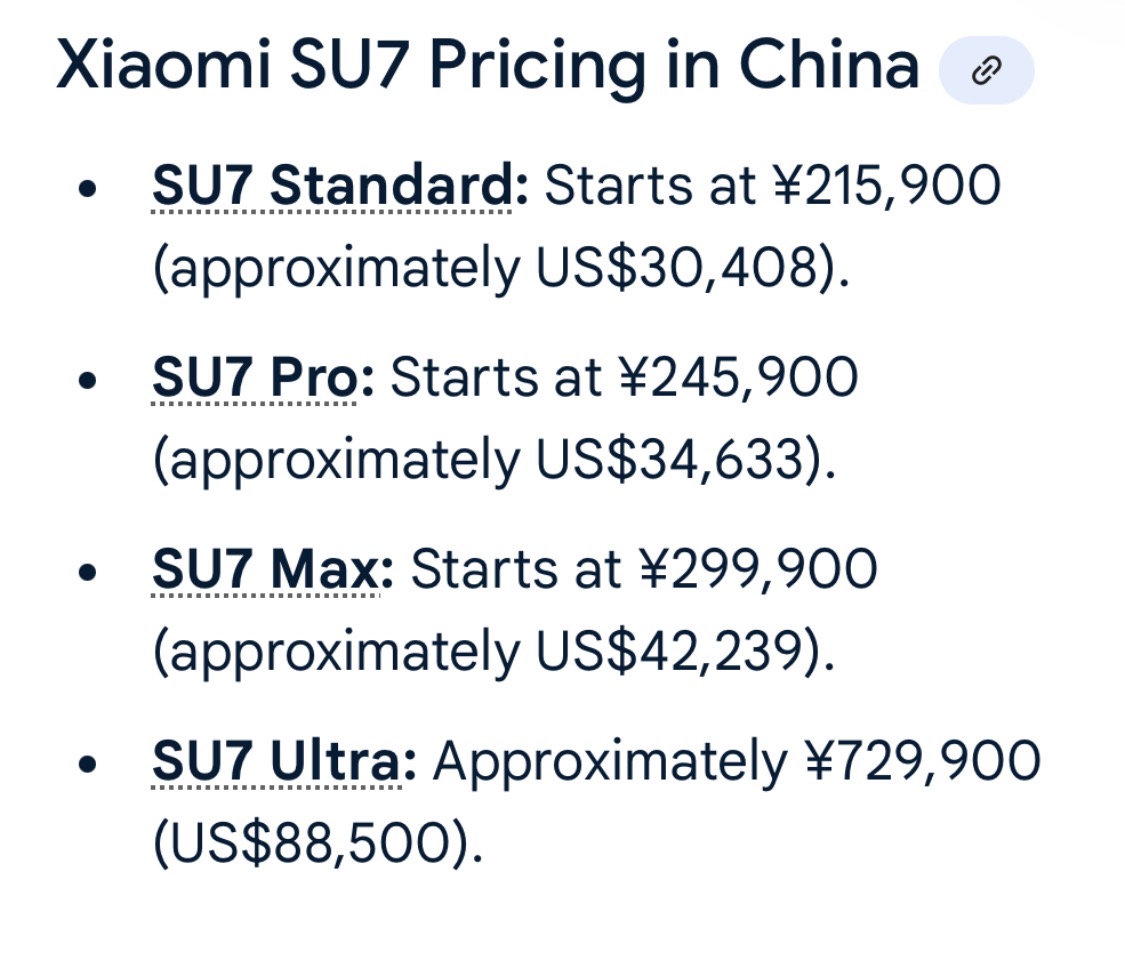Click "Starts at" in the SU7 Max line
This screenshot has height=961, width=1125.
pos(516,570)
